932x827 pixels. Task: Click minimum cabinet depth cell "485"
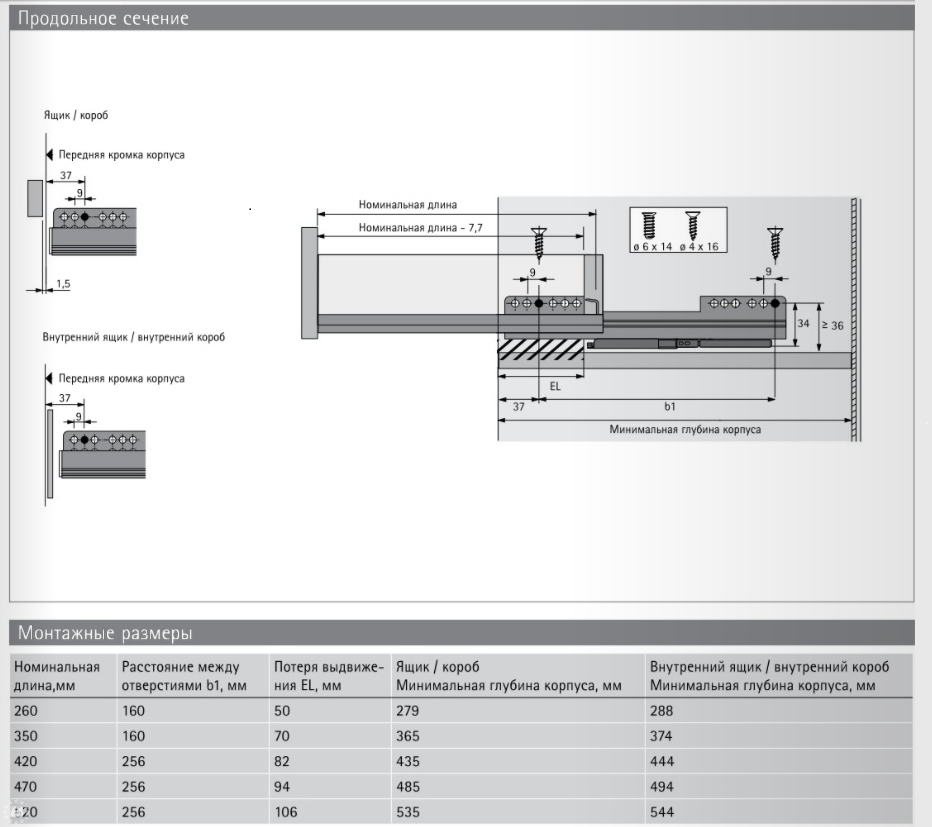coord(408,787)
